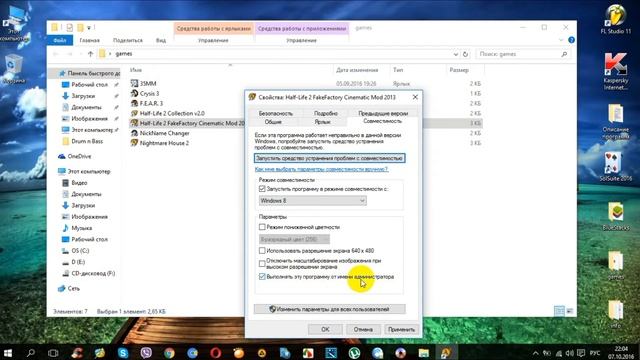Open the games folder on the desktop
The width and height of the screenshot is (640, 360).
616,264
